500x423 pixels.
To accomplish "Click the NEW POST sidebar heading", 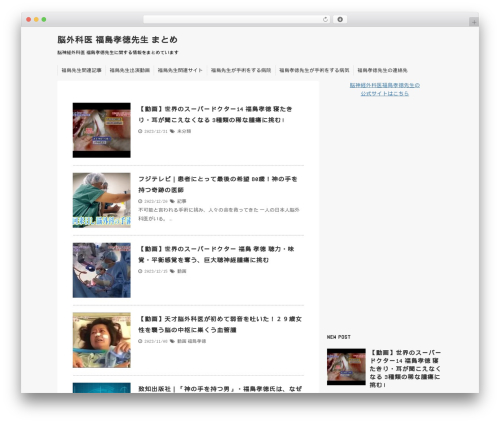I will coord(339,337).
